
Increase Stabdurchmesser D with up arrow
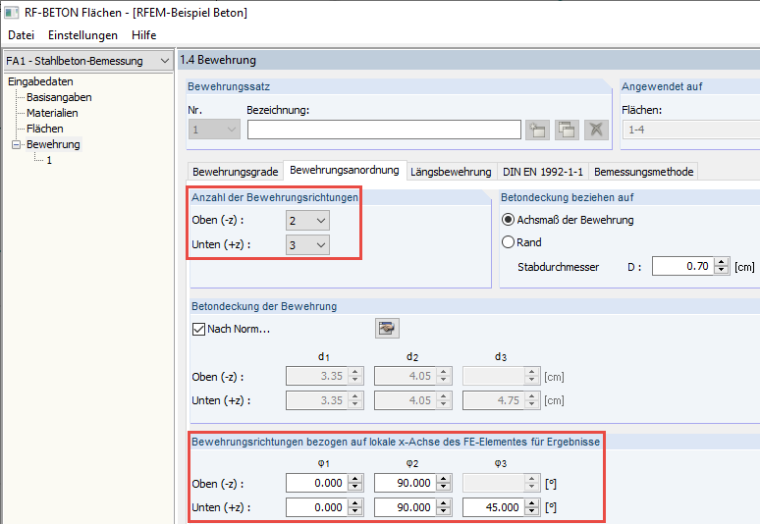point(722,262)
